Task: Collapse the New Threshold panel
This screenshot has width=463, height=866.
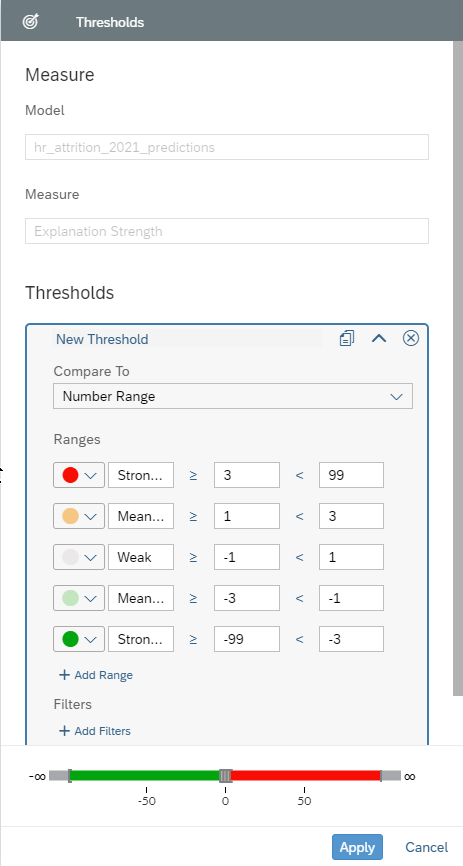Action: [379, 338]
